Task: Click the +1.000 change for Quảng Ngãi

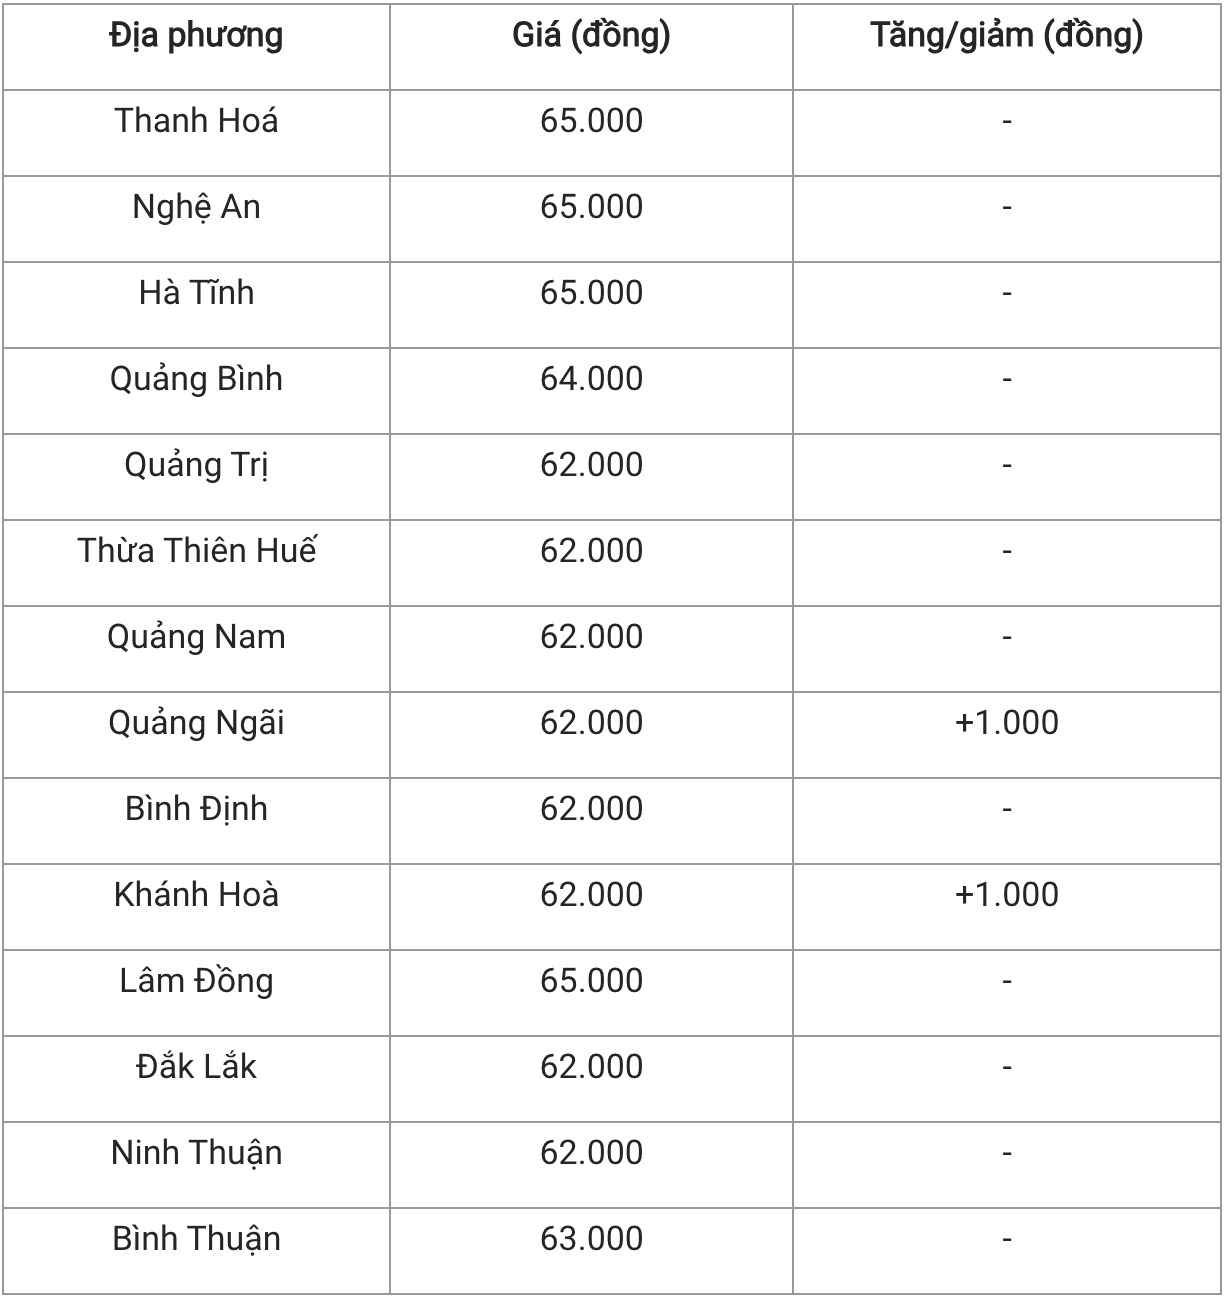Action: click(1006, 723)
